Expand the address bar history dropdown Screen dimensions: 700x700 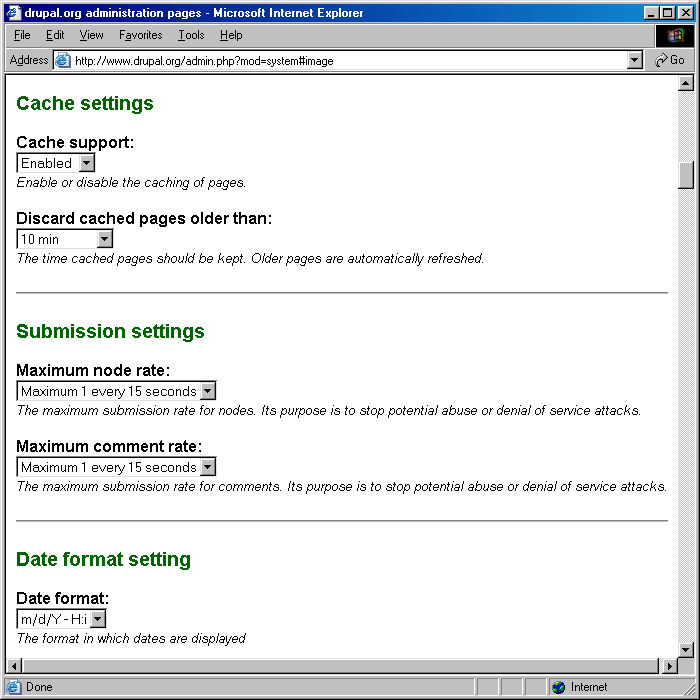(x=634, y=60)
